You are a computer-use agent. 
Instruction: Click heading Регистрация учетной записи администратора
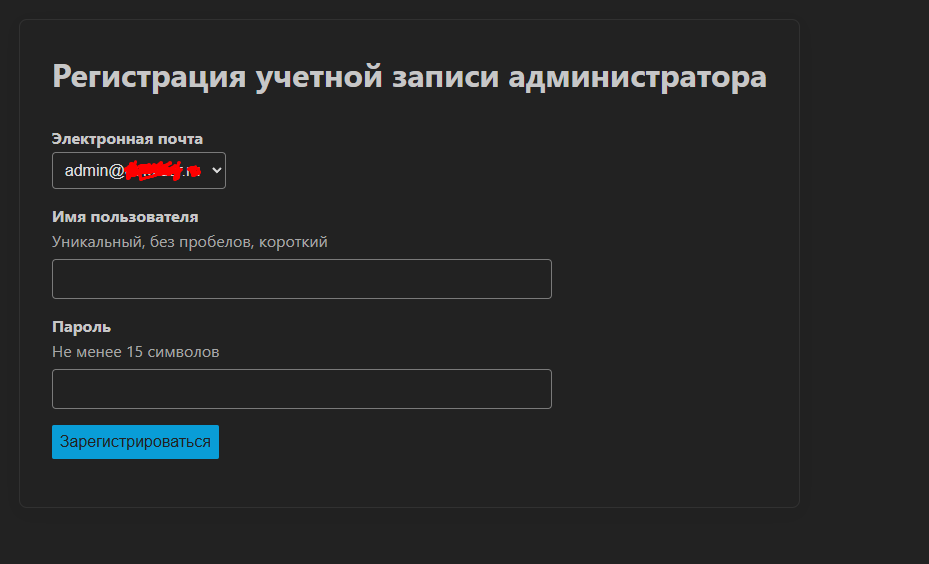pos(409,76)
